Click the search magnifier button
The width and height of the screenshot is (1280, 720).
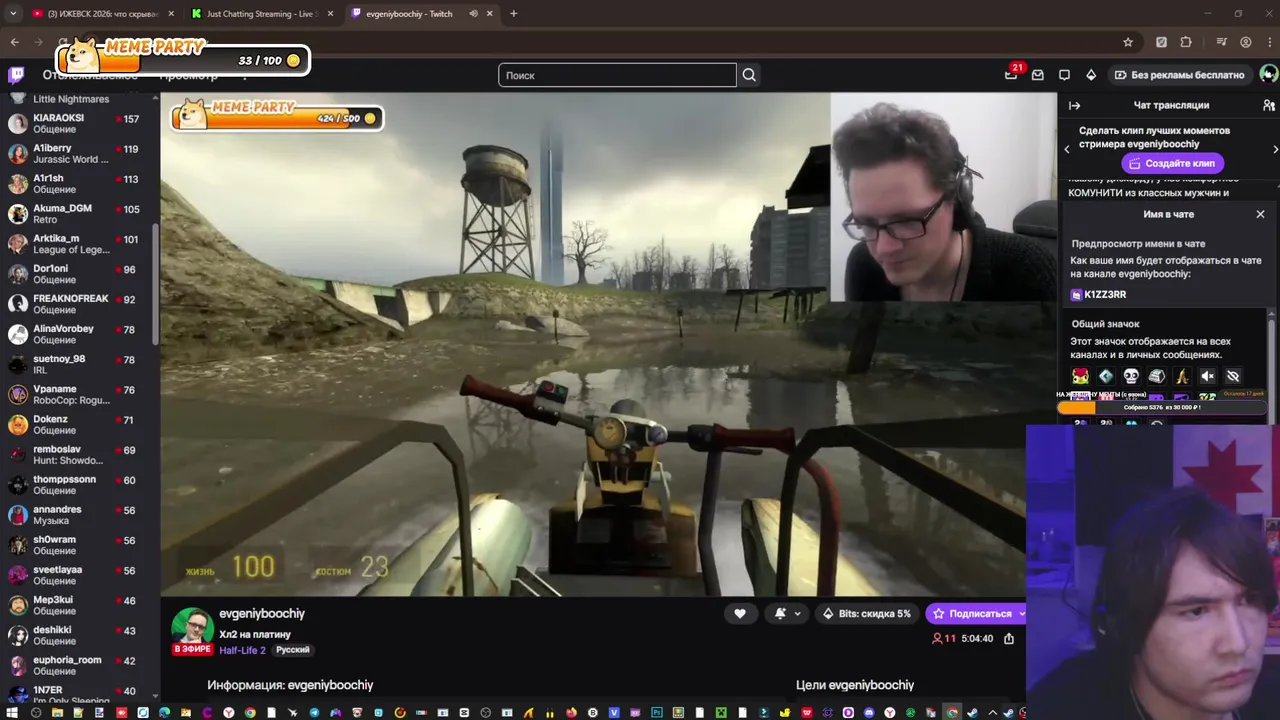(x=749, y=75)
